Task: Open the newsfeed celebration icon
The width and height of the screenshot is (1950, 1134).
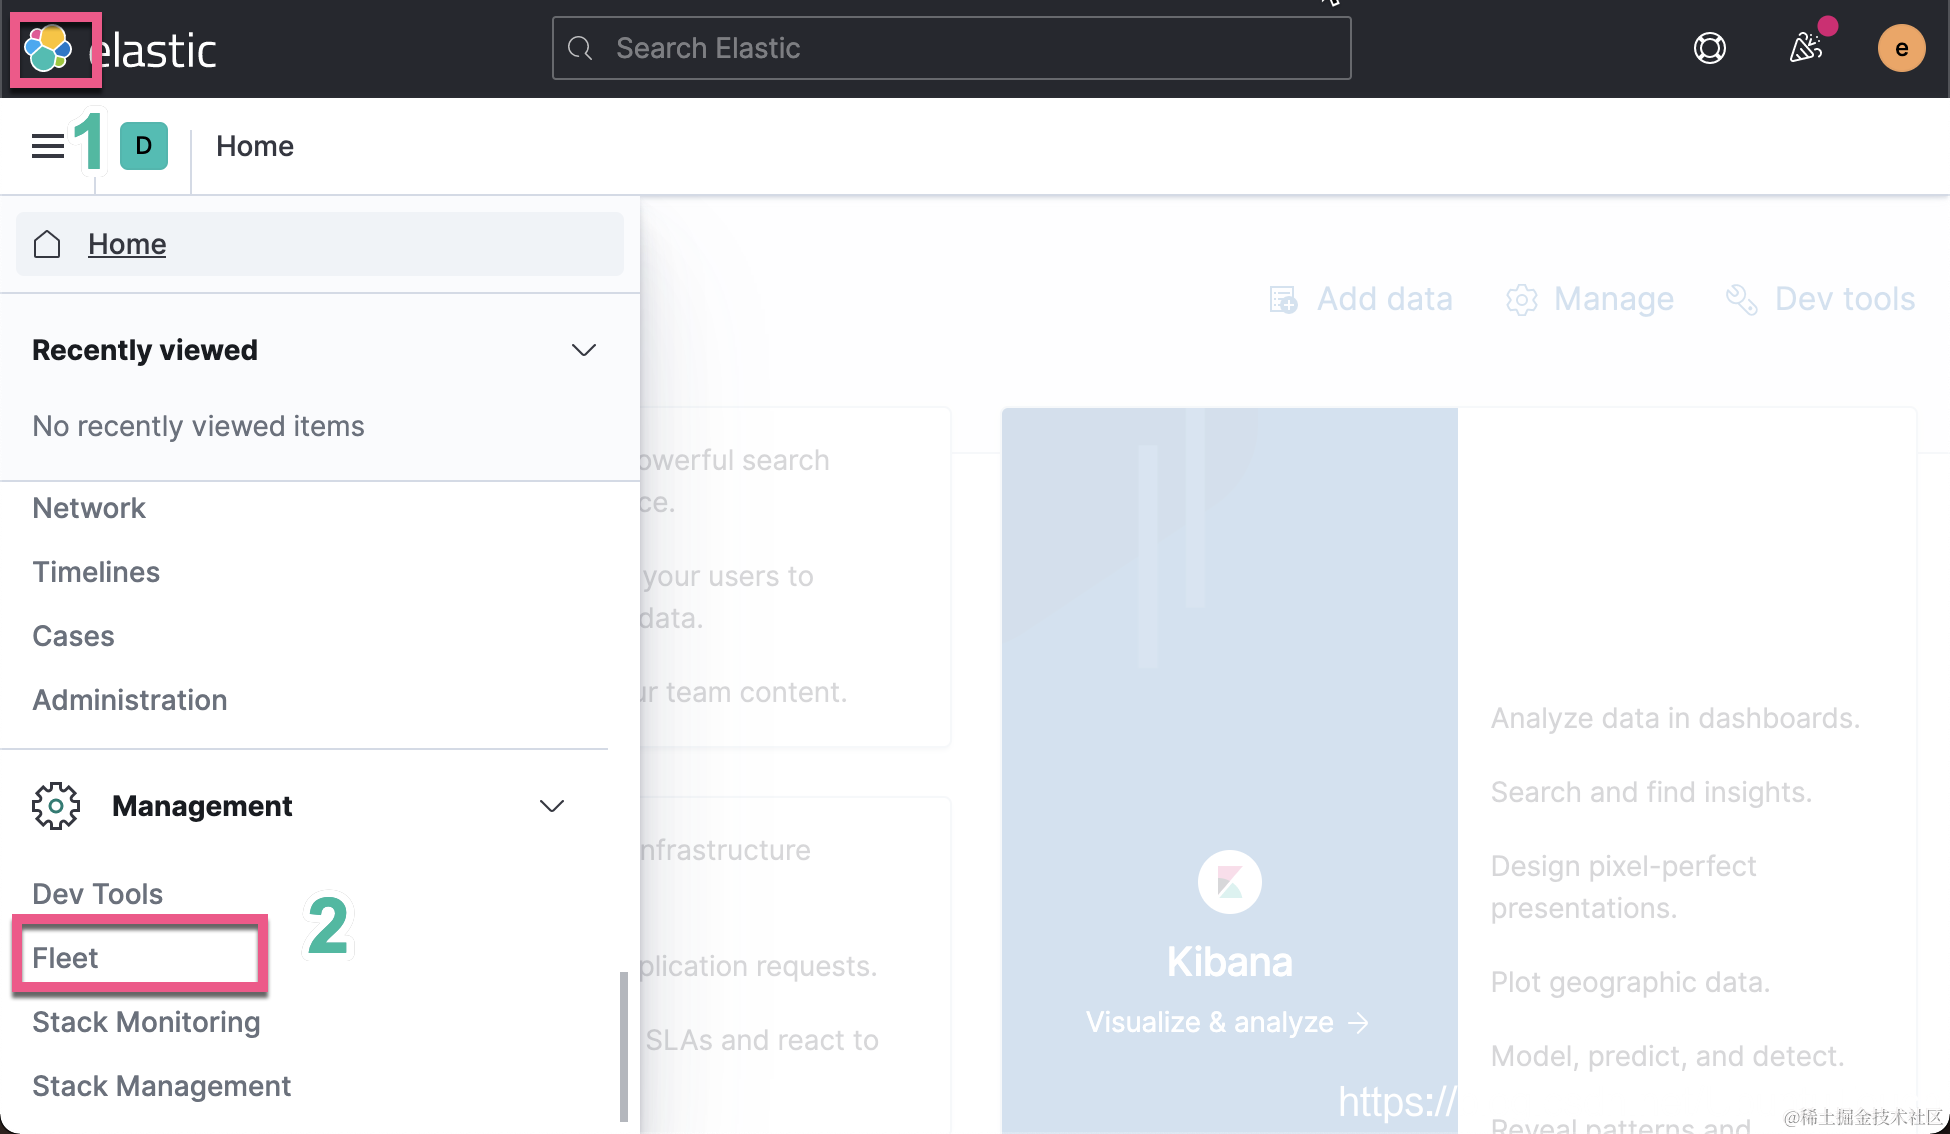Action: (x=1806, y=48)
